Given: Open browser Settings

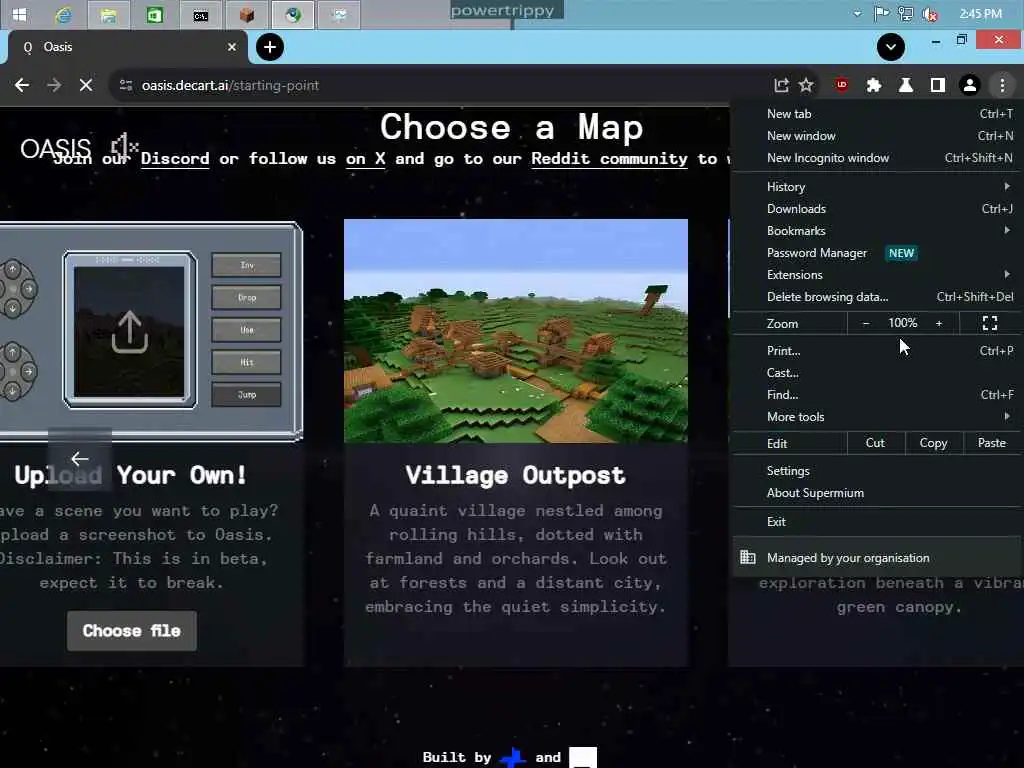Looking at the screenshot, I should point(878,471).
